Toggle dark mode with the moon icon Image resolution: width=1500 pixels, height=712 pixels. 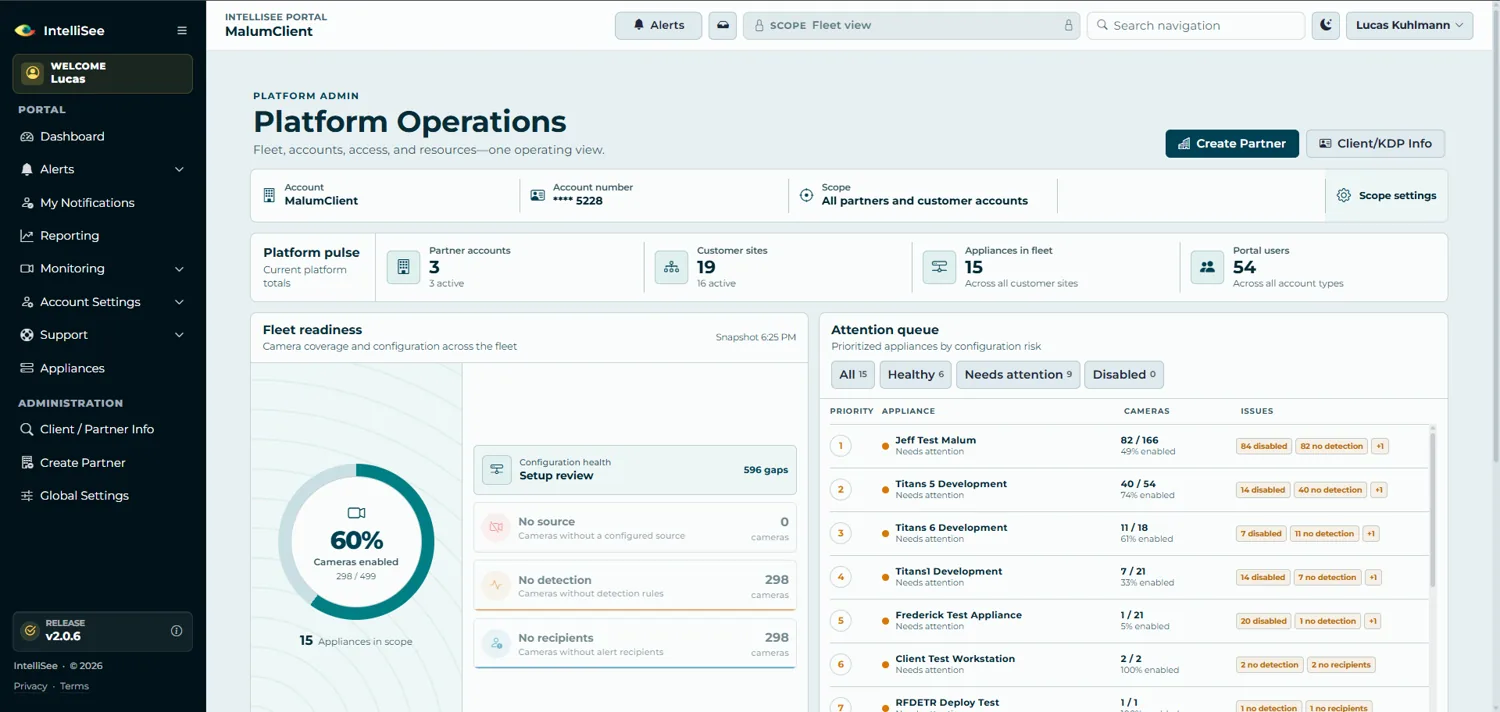click(x=1326, y=25)
